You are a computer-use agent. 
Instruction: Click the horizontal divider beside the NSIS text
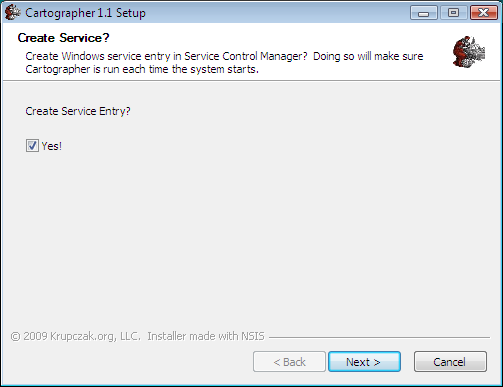point(380,337)
